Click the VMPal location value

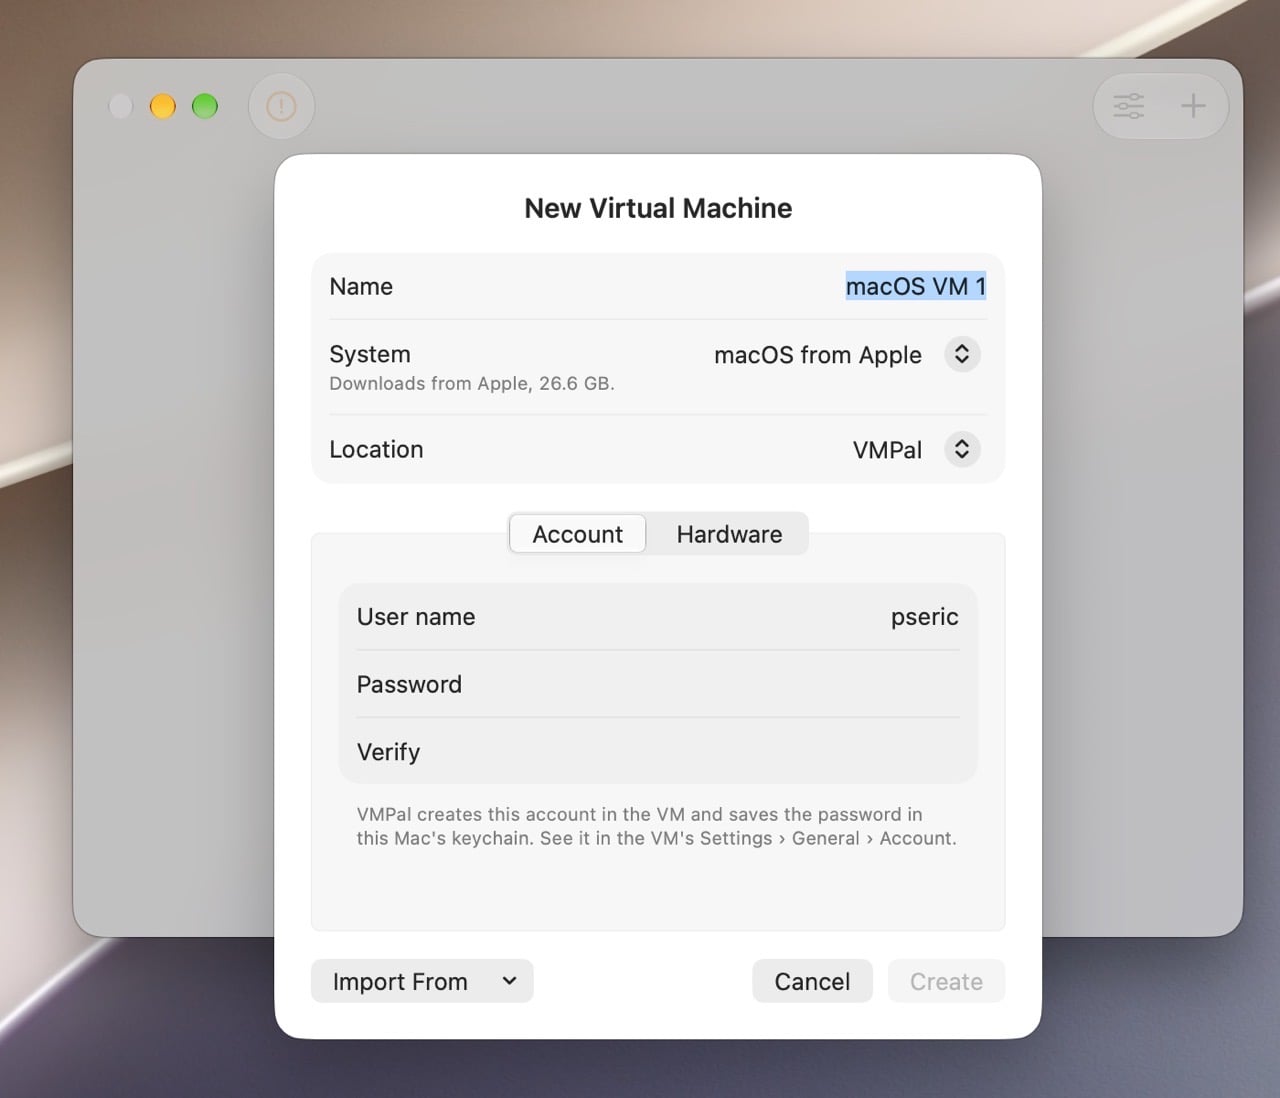point(887,450)
